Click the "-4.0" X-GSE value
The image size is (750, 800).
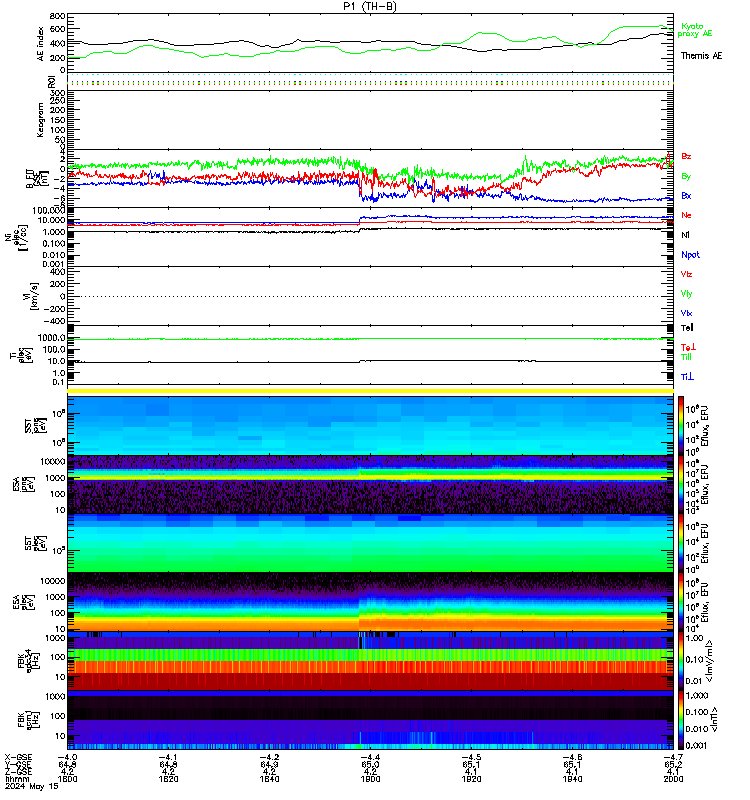[x=67, y=758]
